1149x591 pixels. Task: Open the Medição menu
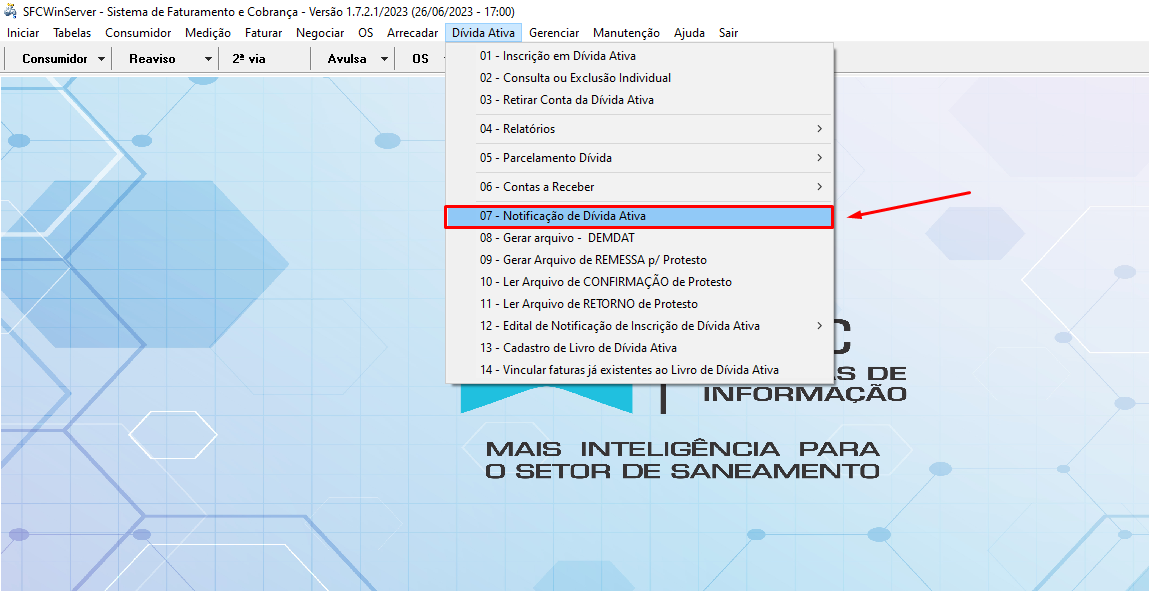[207, 32]
